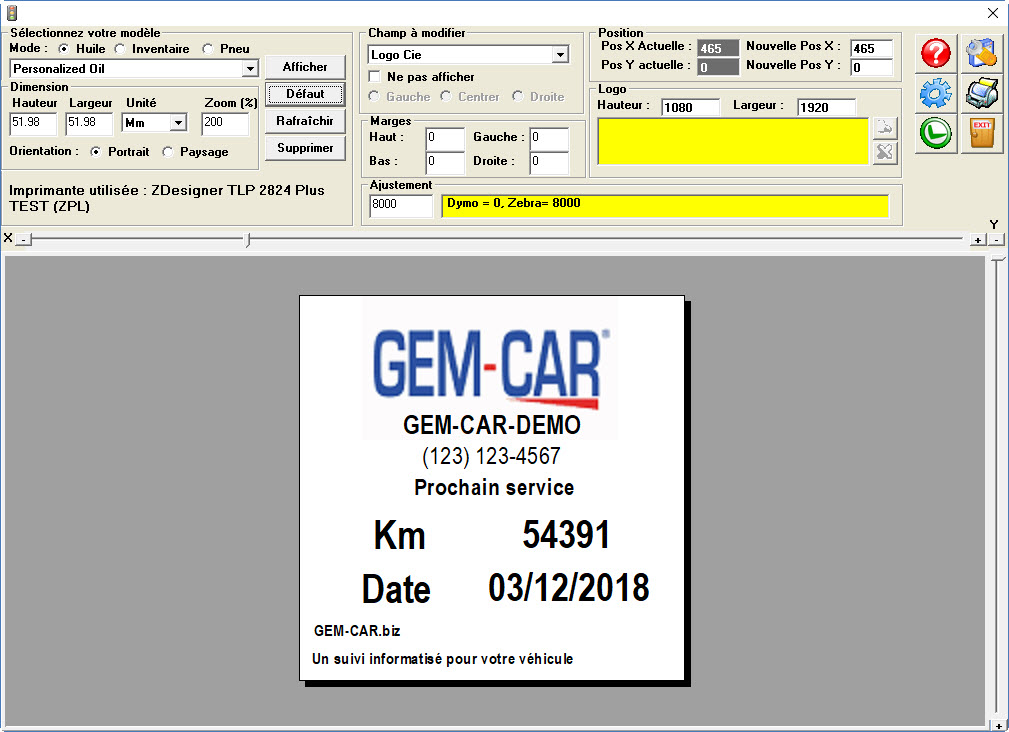Click the Haut margin input field
The image size is (1009, 732).
pyautogui.click(x=445, y=138)
